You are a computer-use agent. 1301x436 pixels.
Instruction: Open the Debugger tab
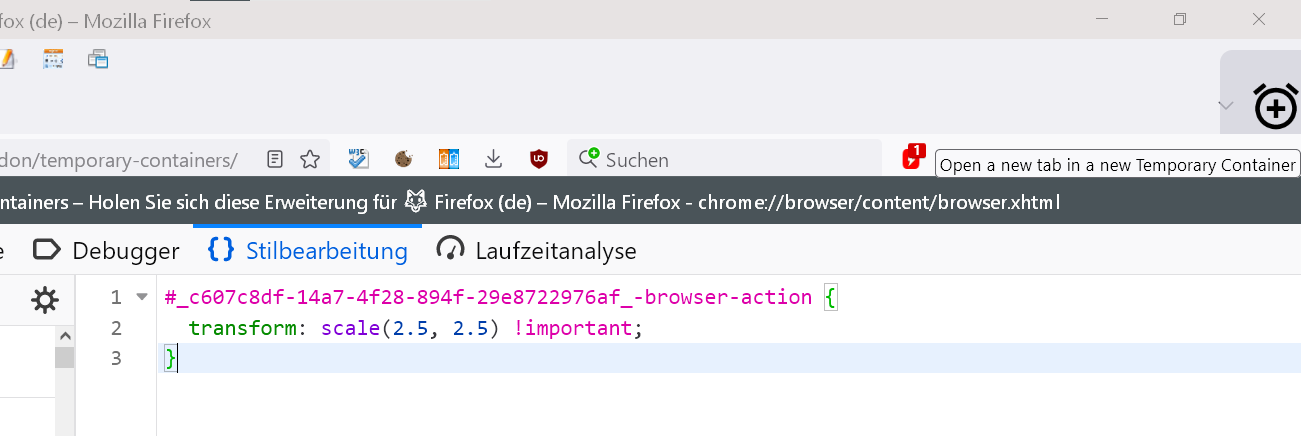pyautogui.click(x=106, y=250)
